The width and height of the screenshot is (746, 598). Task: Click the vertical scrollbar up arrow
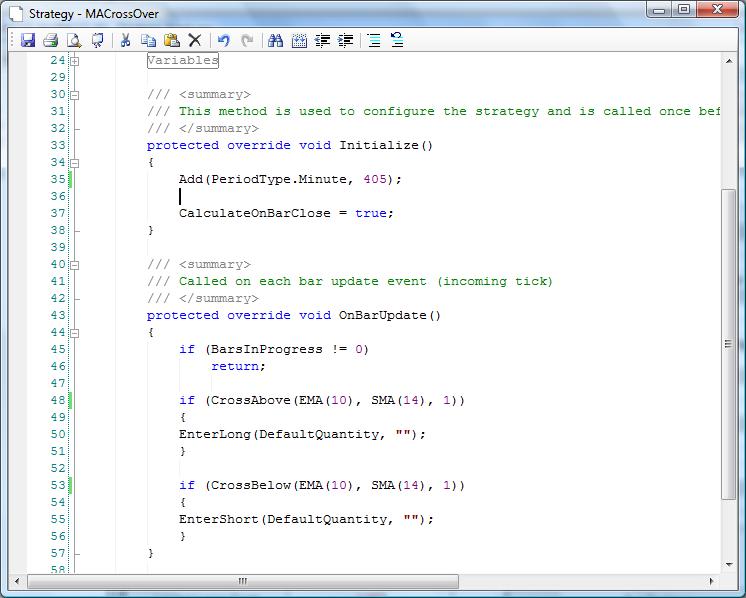[x=728, y=61]
